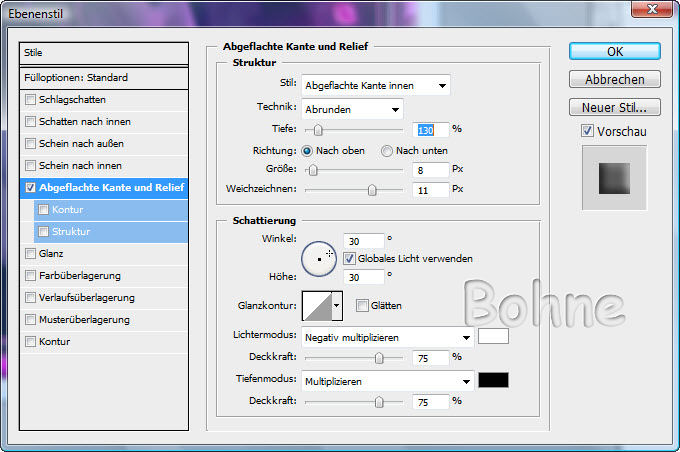680x452 pixels.
Task: Click the Weichzeichnen pixel input field
Action: tap(431, 190)
